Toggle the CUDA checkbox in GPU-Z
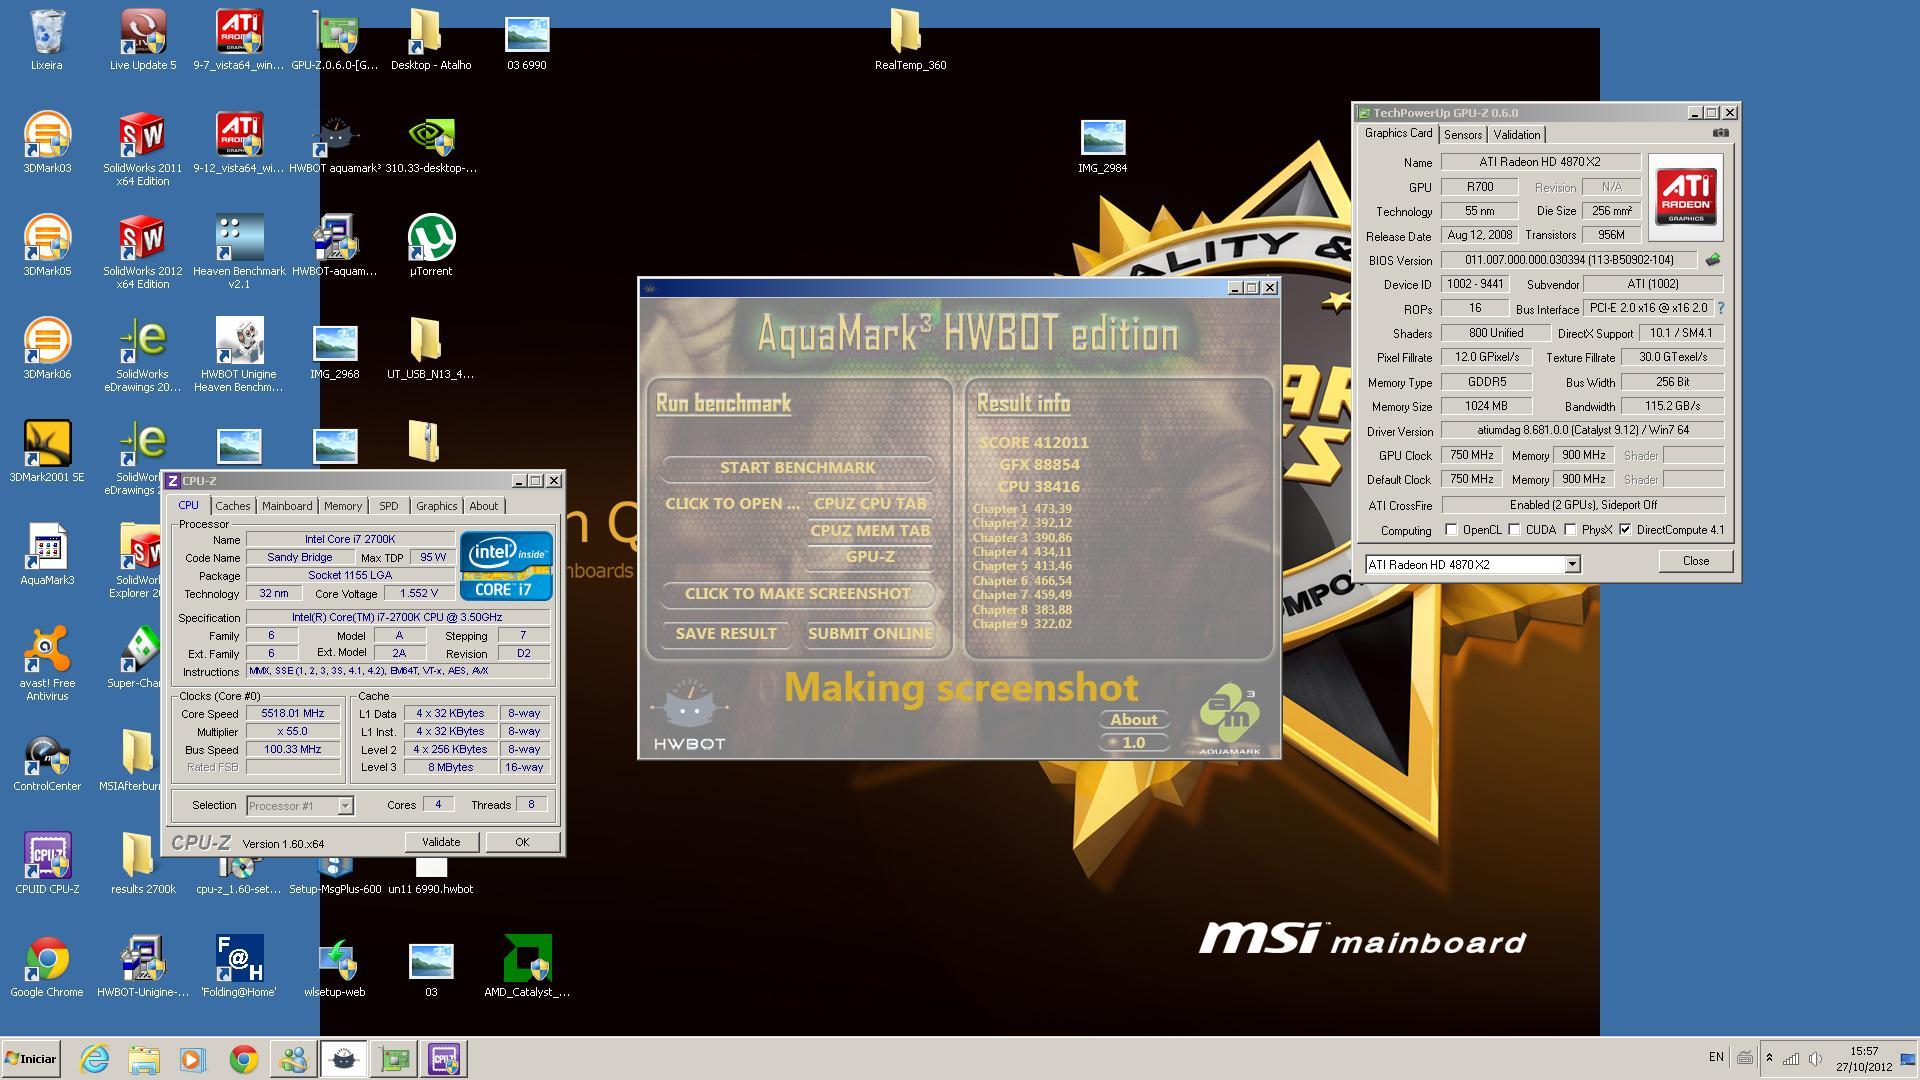Image resolution: width=1920 pixels, height=1080 pixels. 1514,530
